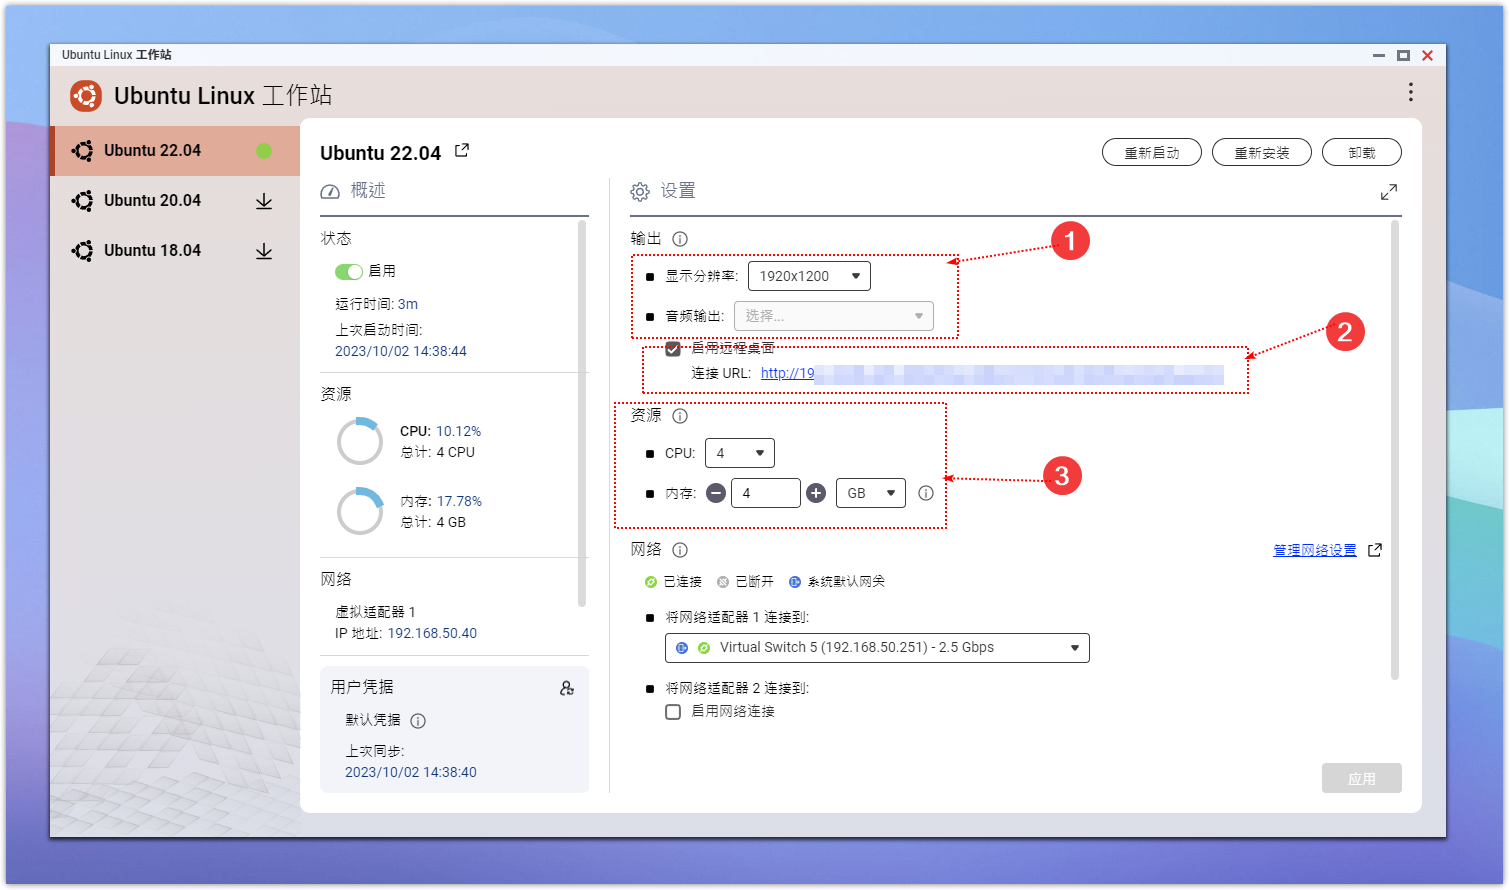The width and height of the screenshot is (1509, 890).
Task: Click the settings gear icon beside 设置
Action: pyautogui.click(x=640, y=192)
